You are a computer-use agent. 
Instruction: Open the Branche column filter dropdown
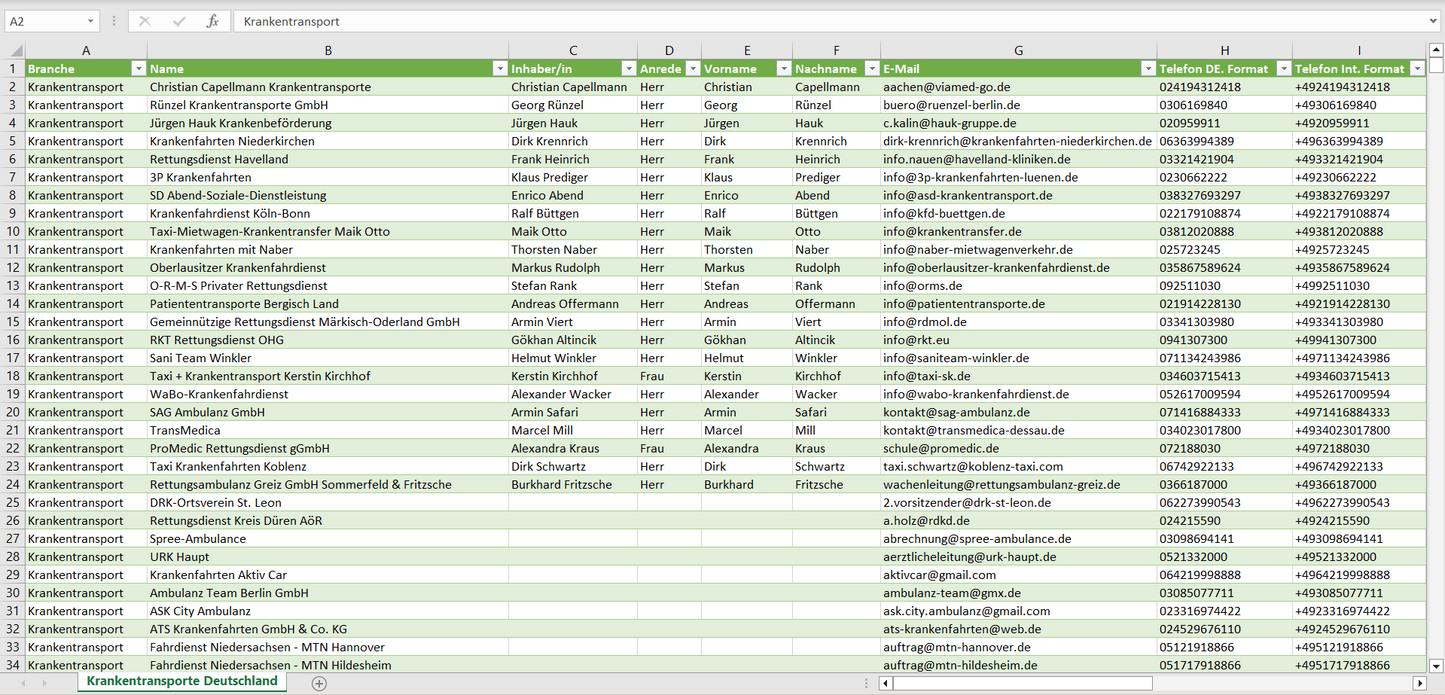click(x=138, y=69)
